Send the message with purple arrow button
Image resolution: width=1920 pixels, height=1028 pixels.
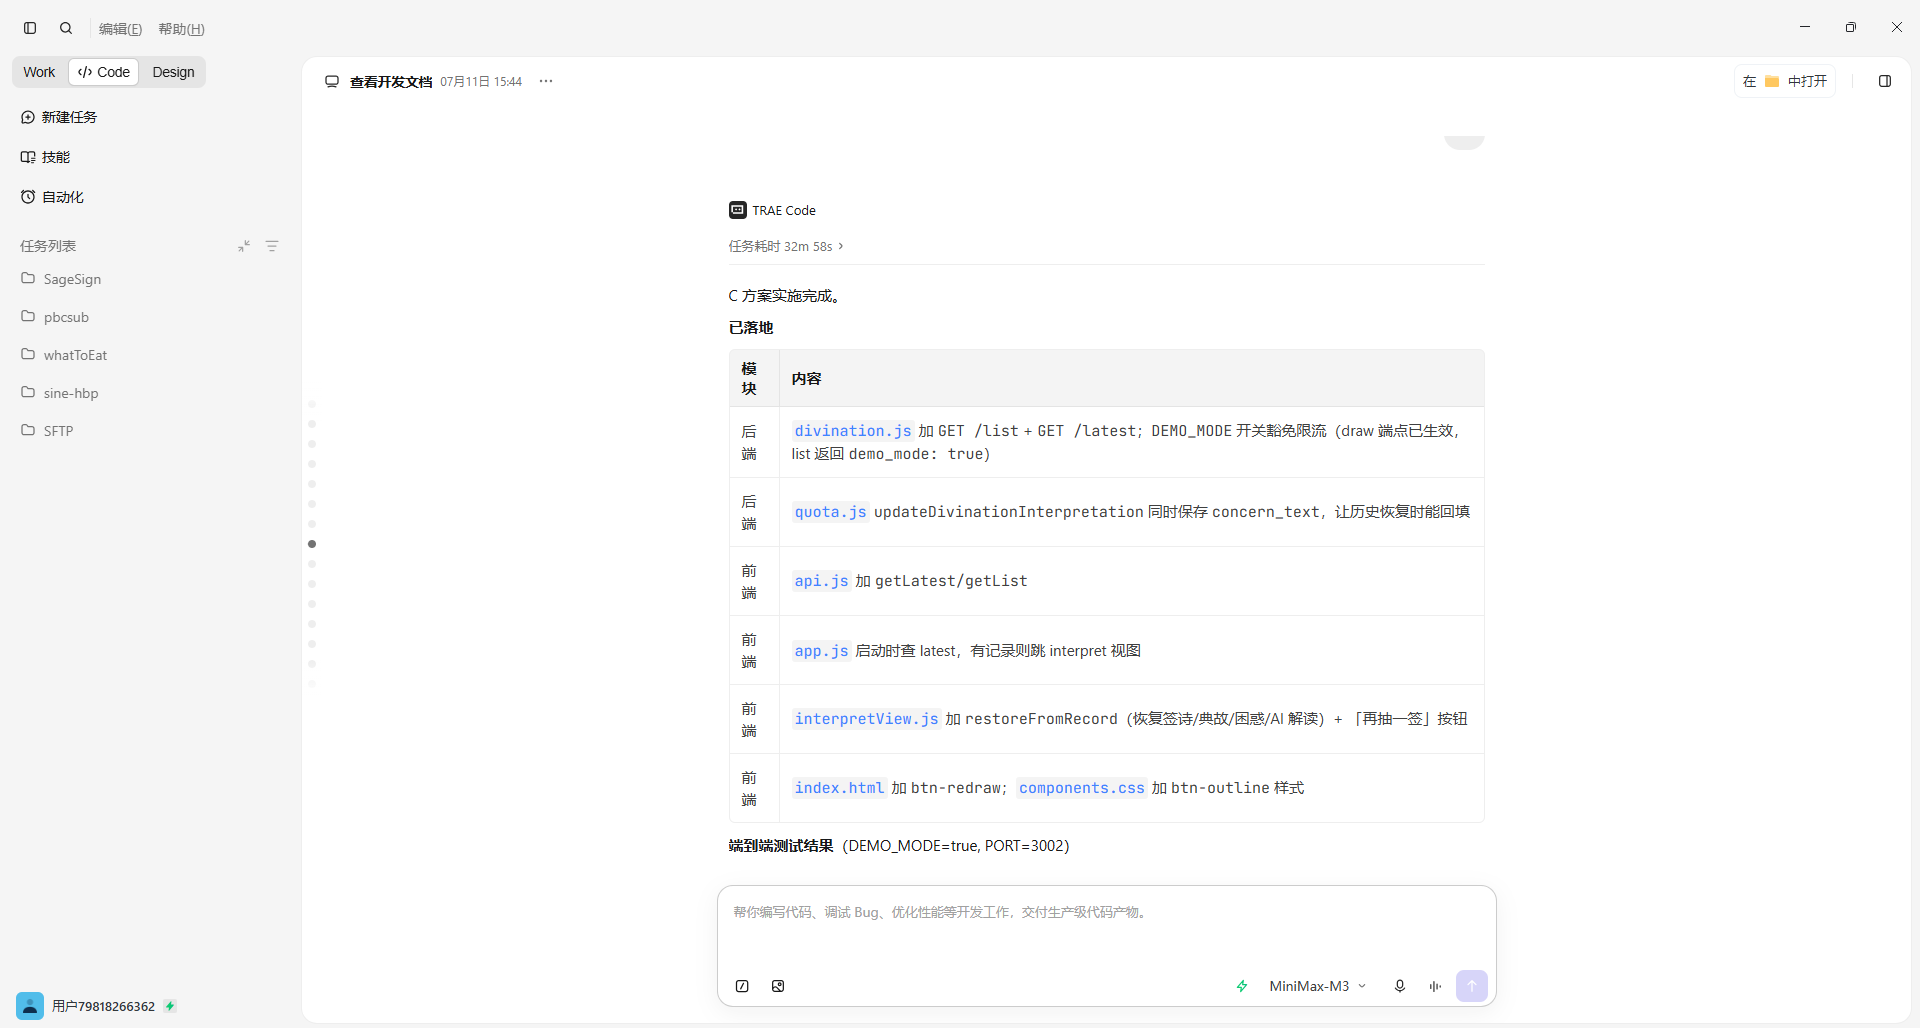tap(1472, 986)
